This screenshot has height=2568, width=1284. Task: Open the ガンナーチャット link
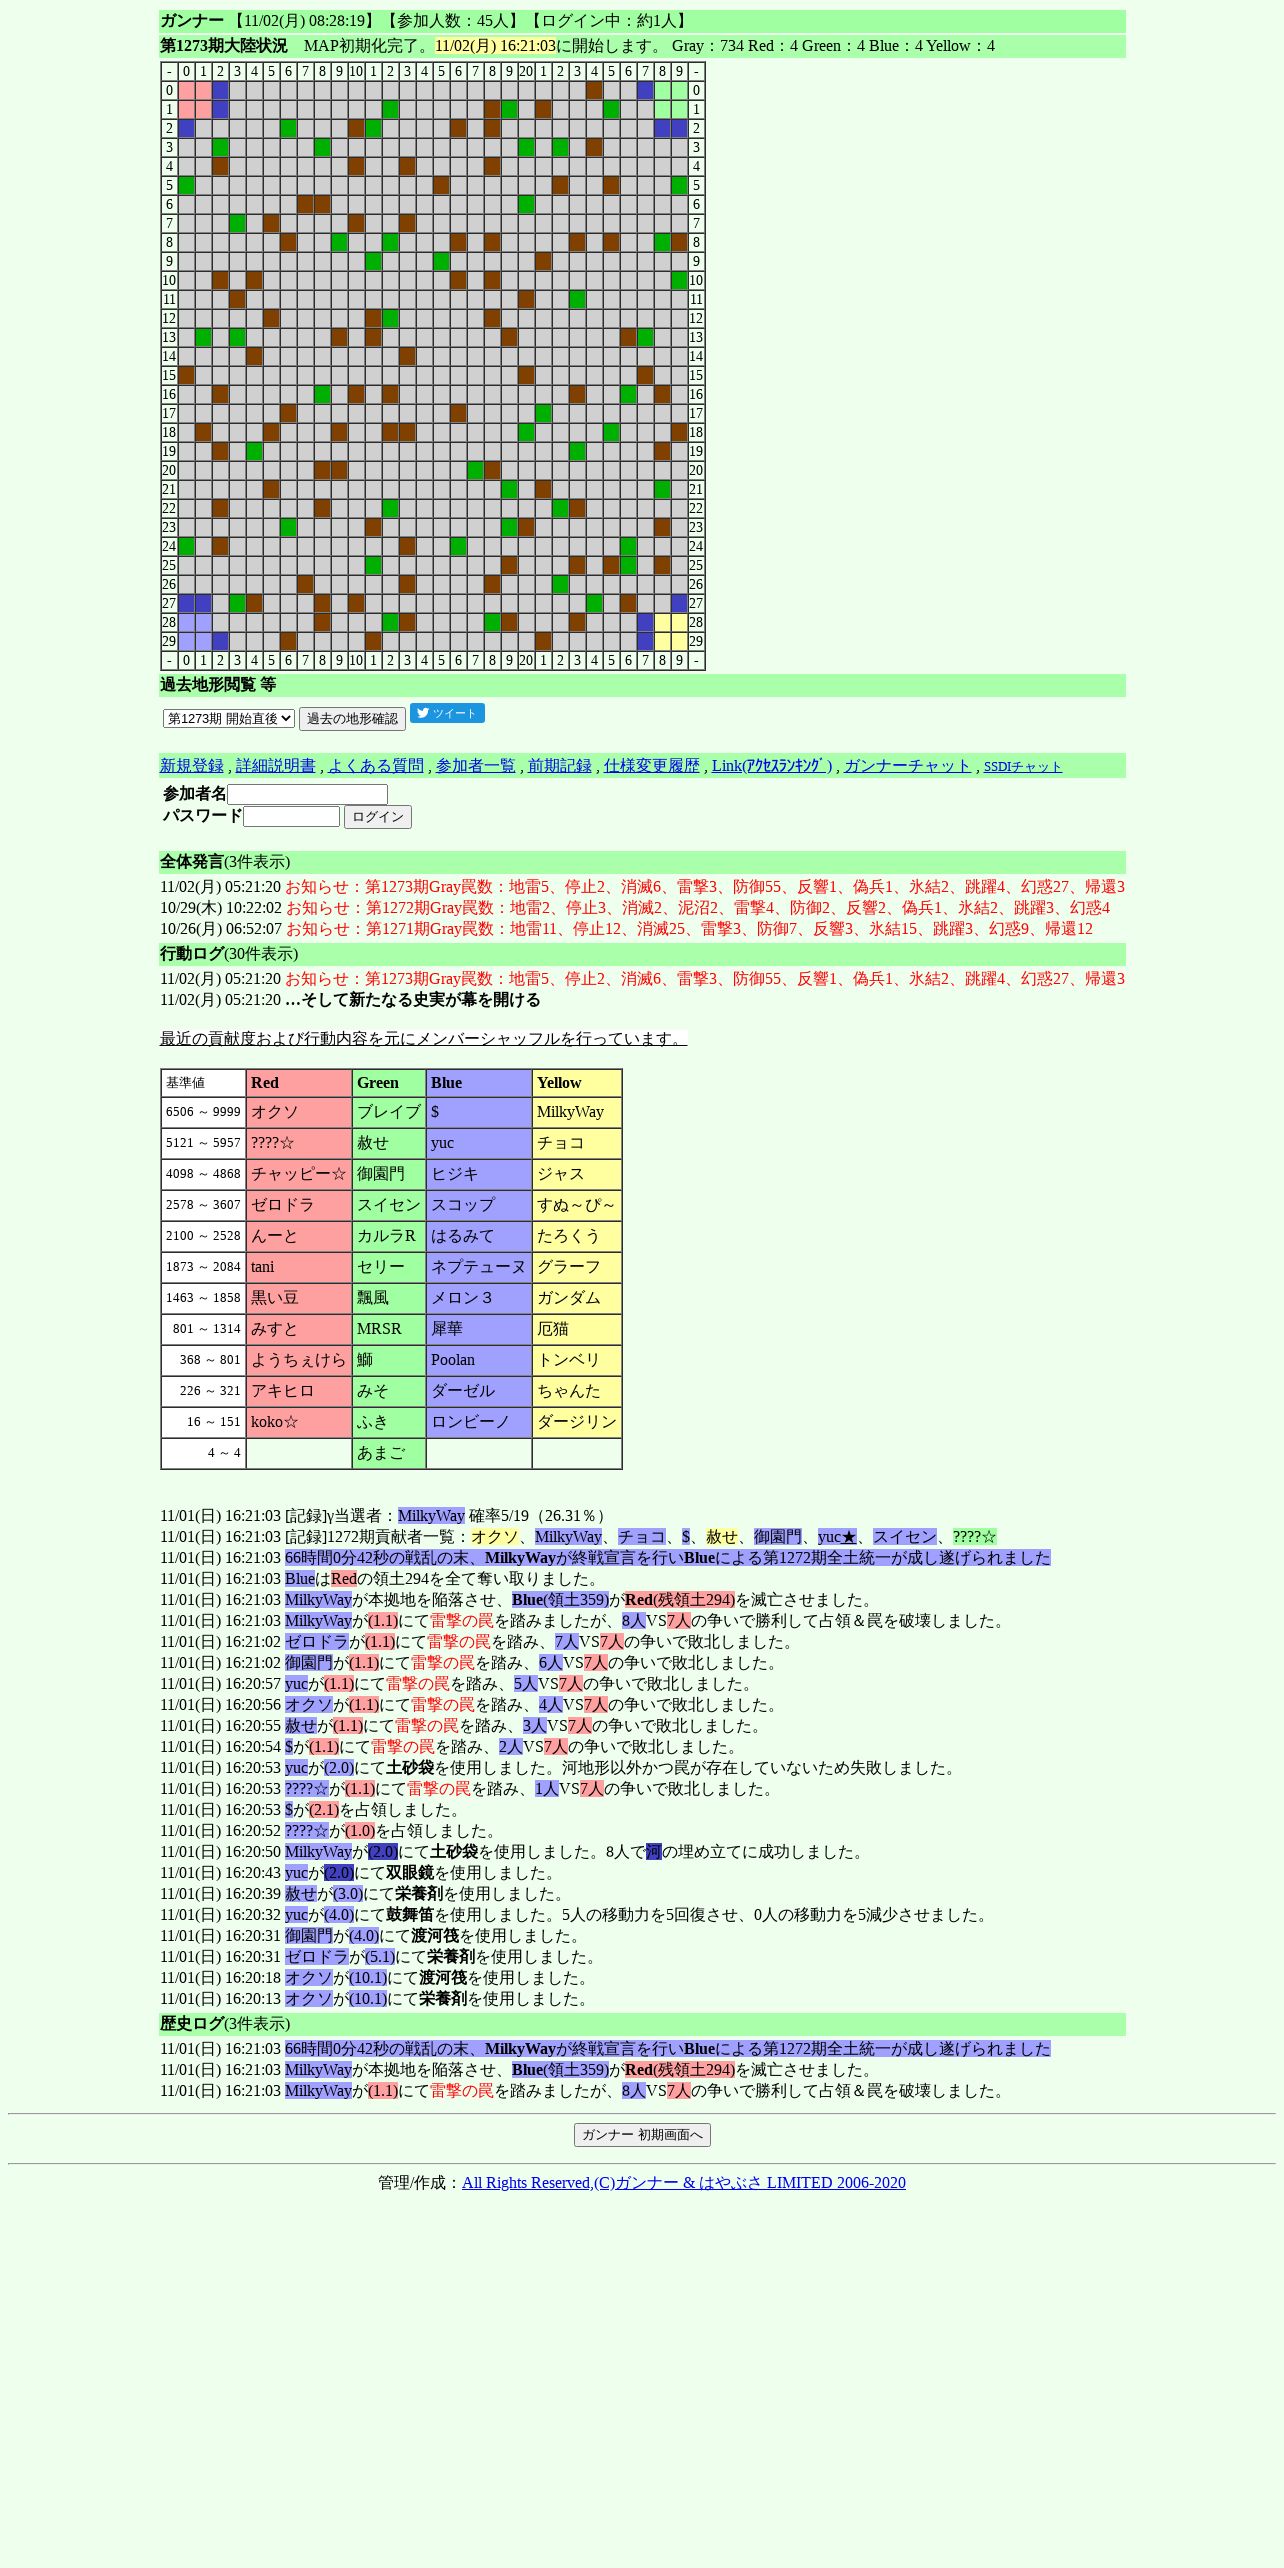[908, 766]
